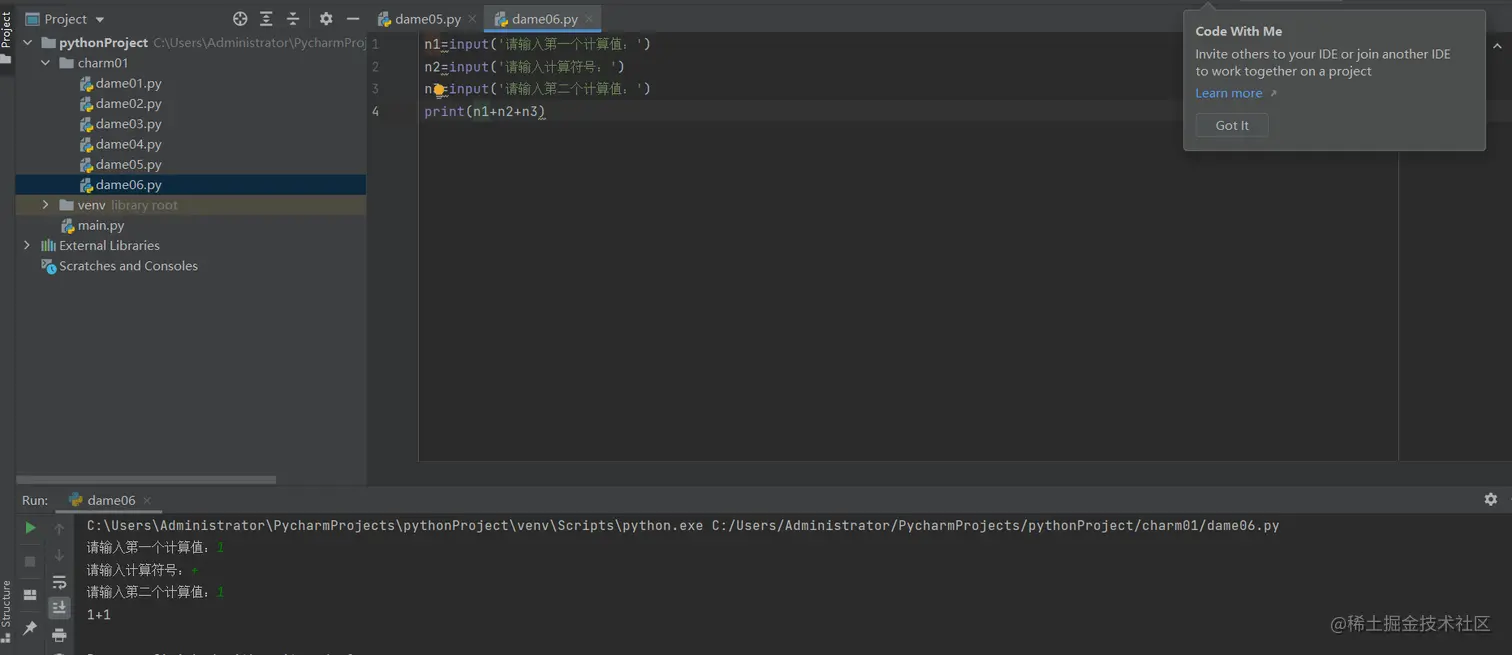Click the intention bulb on line 3
Image resolution: width=1512 pixels, height=655 pixels.
point(438,90)
